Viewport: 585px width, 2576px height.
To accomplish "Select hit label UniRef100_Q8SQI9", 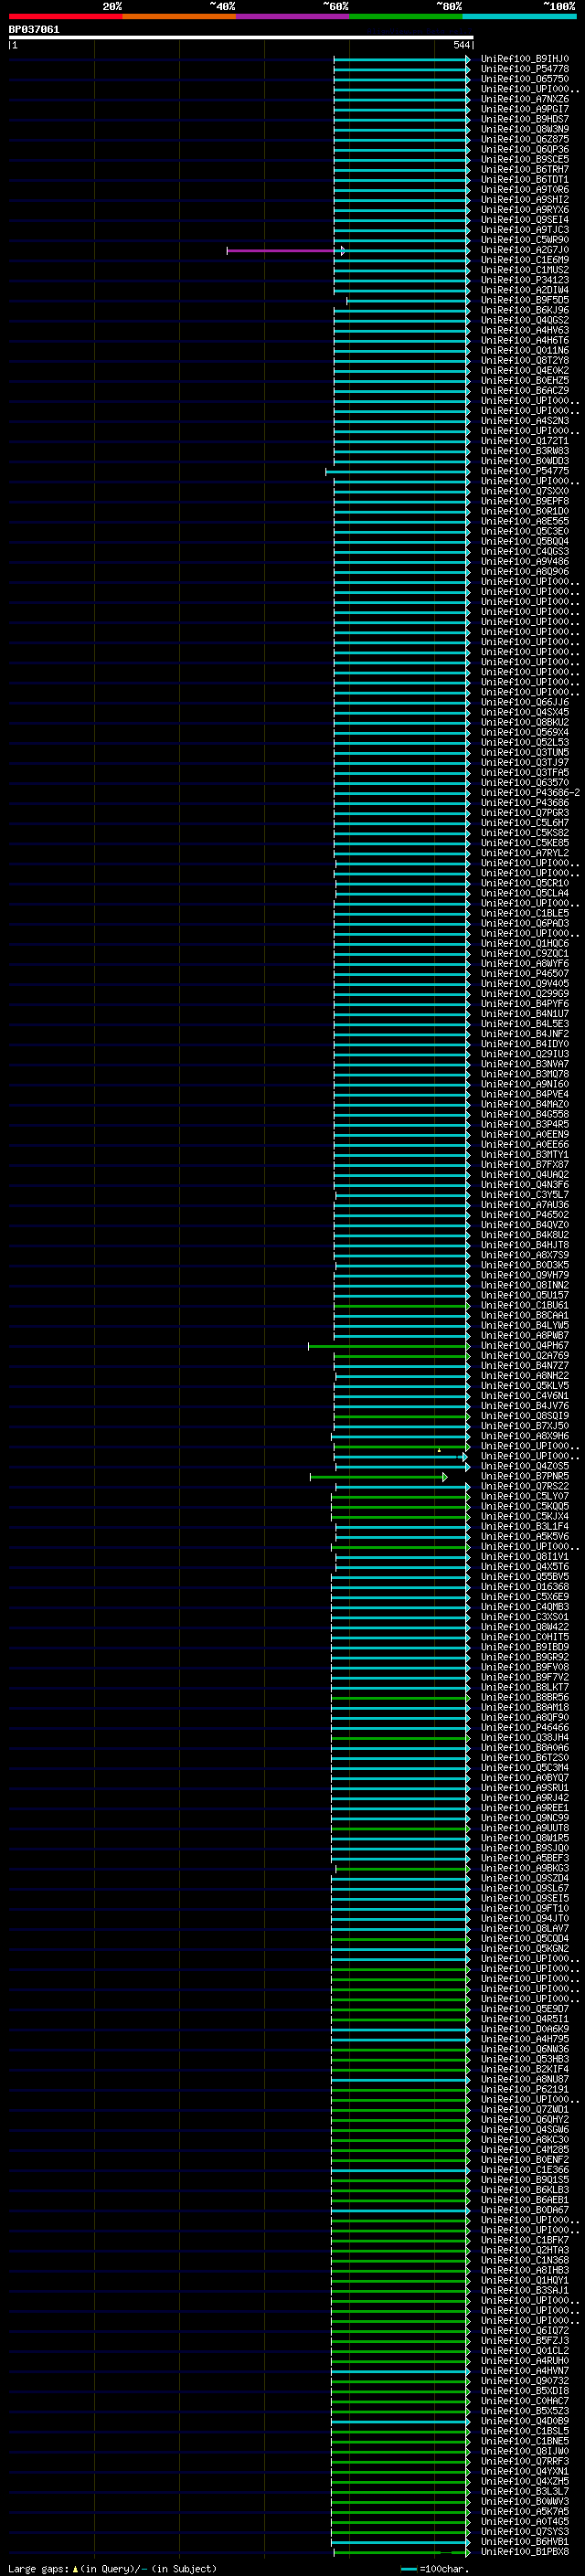I will pyautogui.click(x=524, y=1416).
